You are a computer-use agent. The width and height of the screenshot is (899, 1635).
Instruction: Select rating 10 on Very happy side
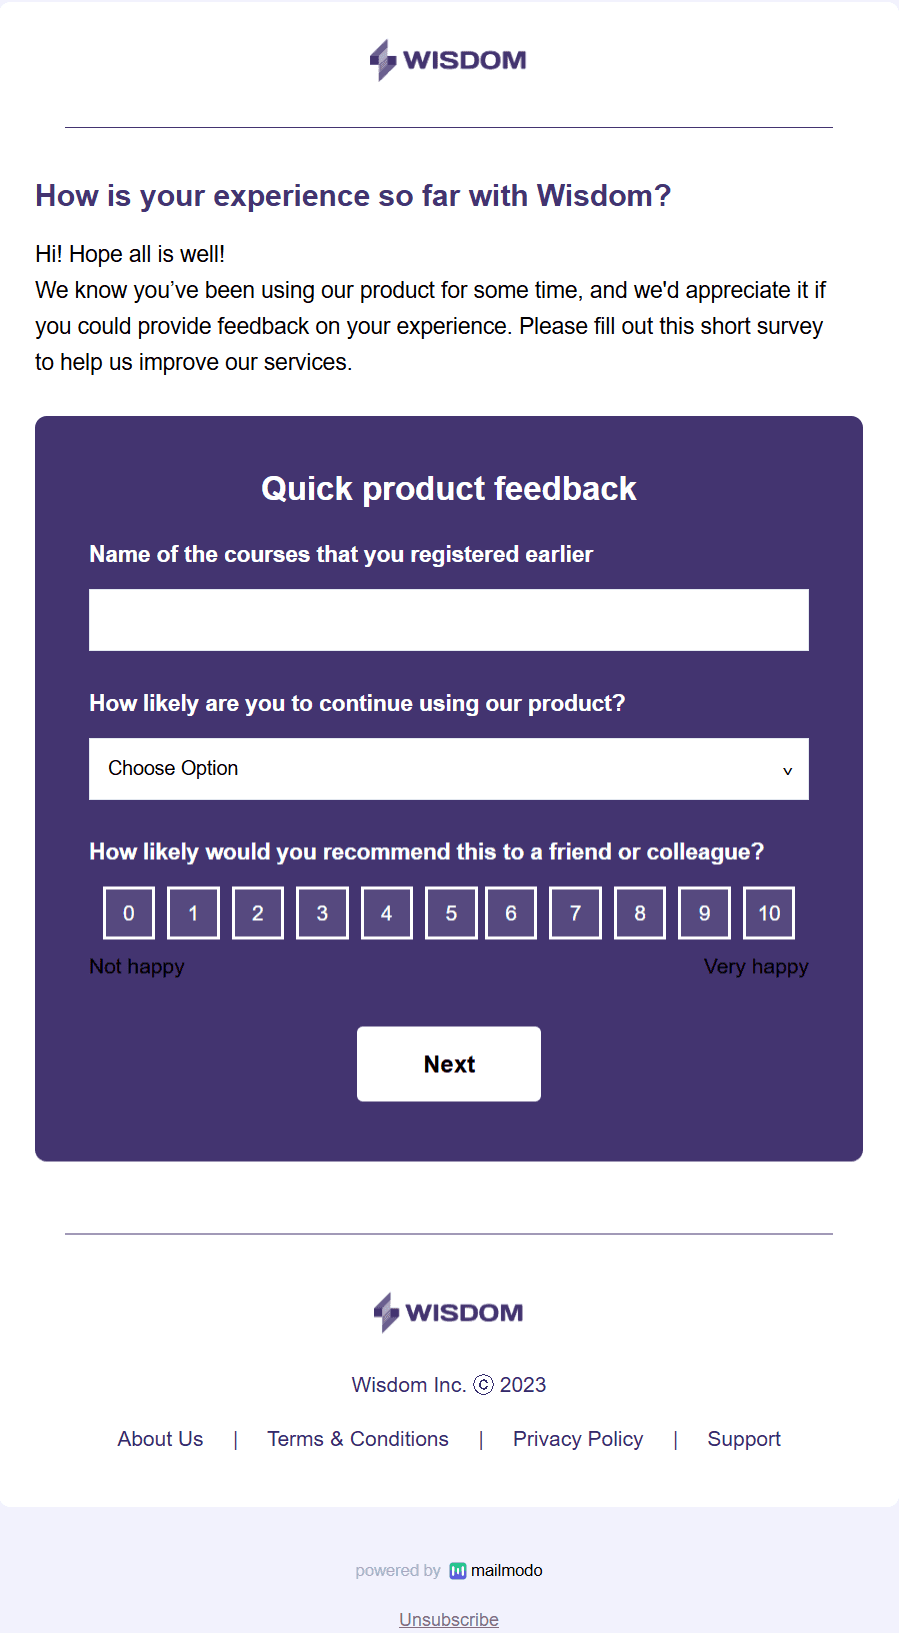pyautogui.click(x=768, y=912)
